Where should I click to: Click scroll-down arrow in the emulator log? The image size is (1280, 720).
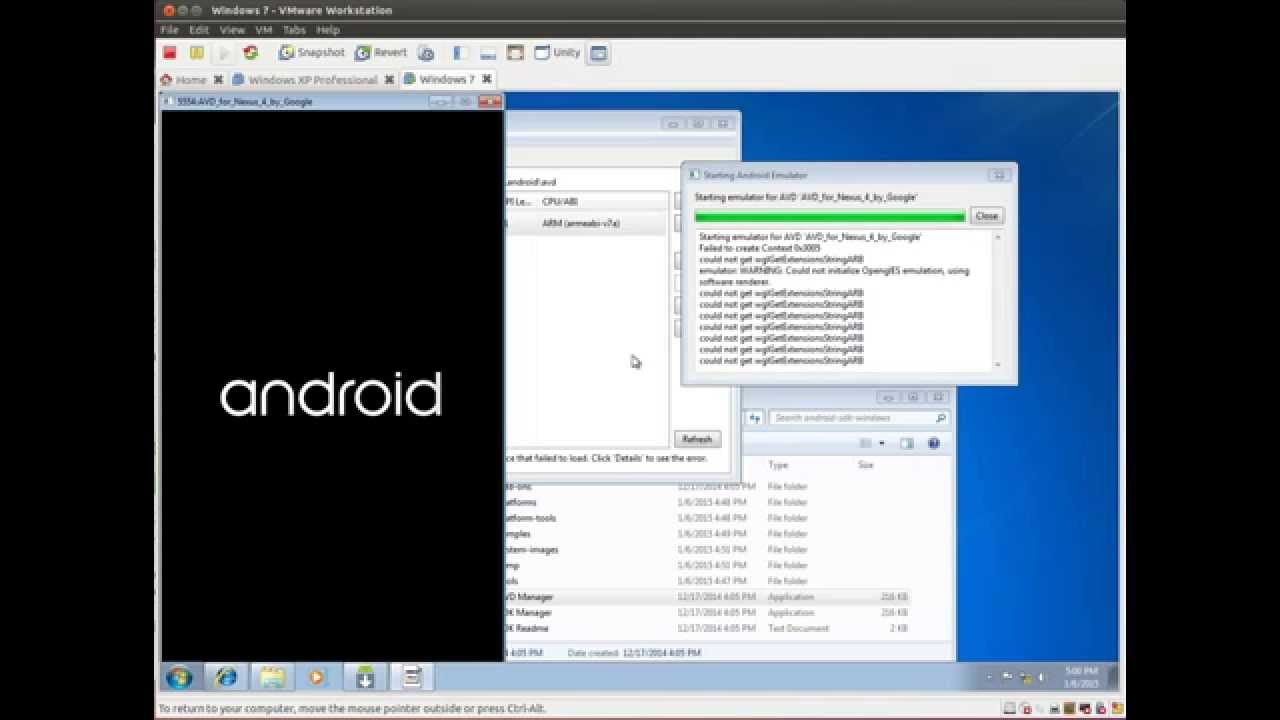coord(997,365)
